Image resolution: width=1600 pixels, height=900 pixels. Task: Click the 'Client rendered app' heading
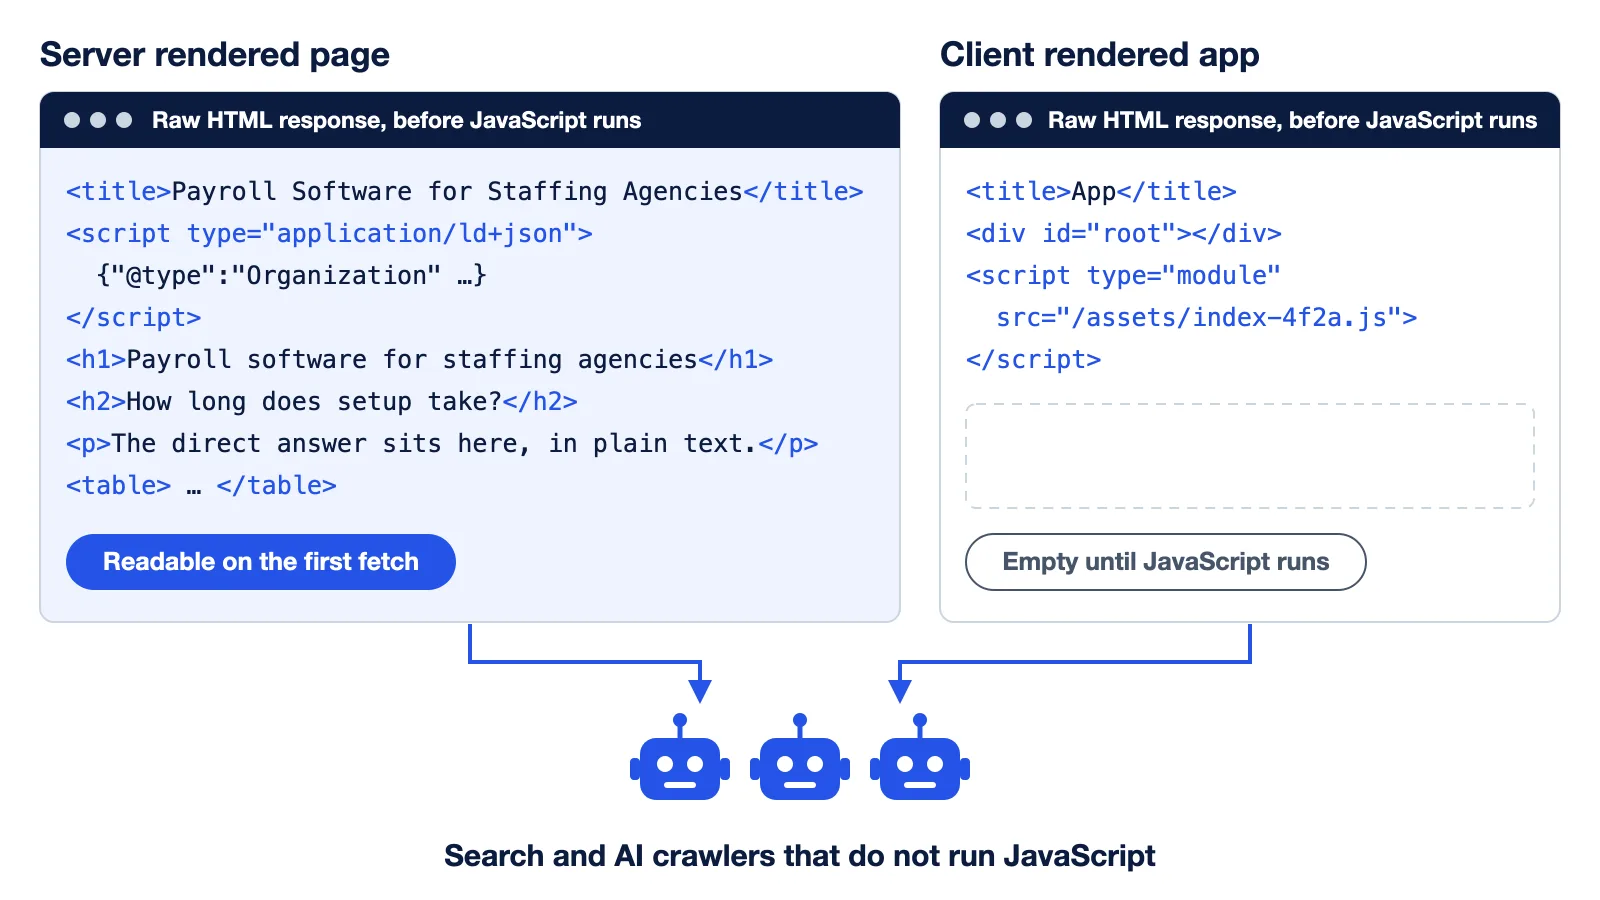click(x=1100, y=55)
